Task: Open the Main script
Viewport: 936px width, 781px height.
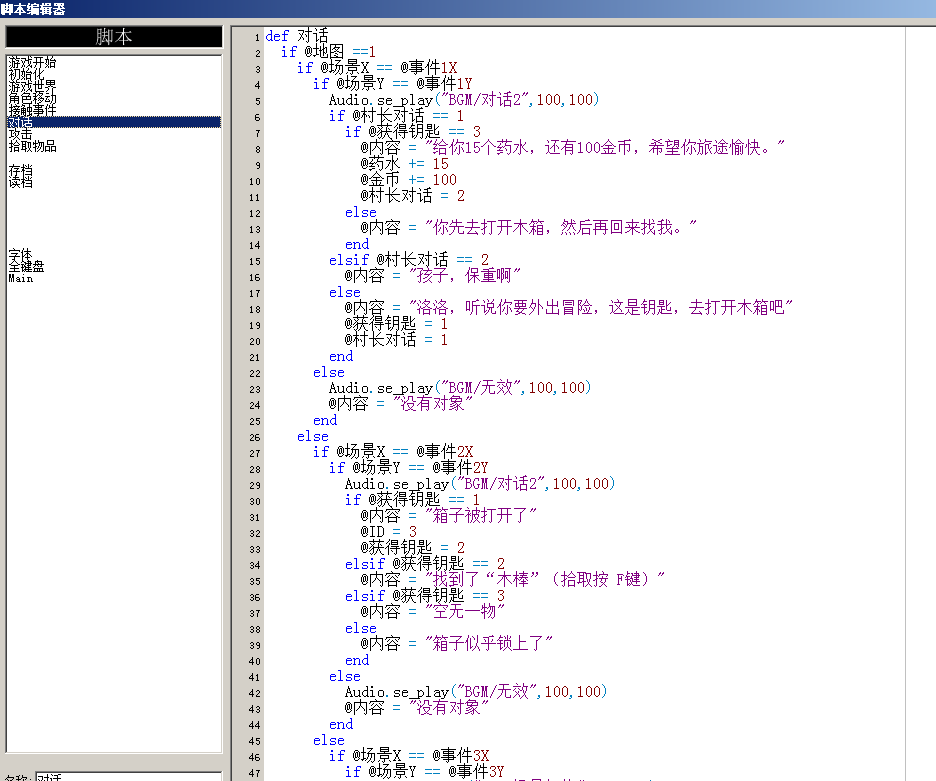Action: pyautogui.click(x=21, y=278)
